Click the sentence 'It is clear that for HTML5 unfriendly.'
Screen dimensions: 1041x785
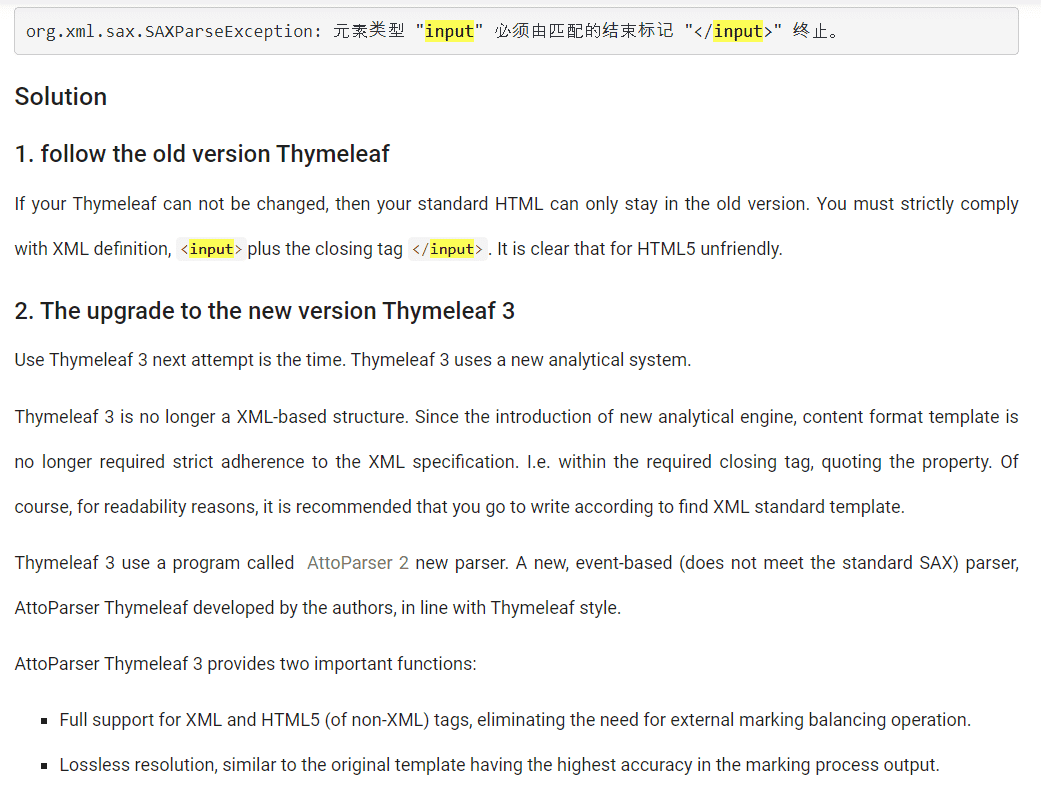640,249
